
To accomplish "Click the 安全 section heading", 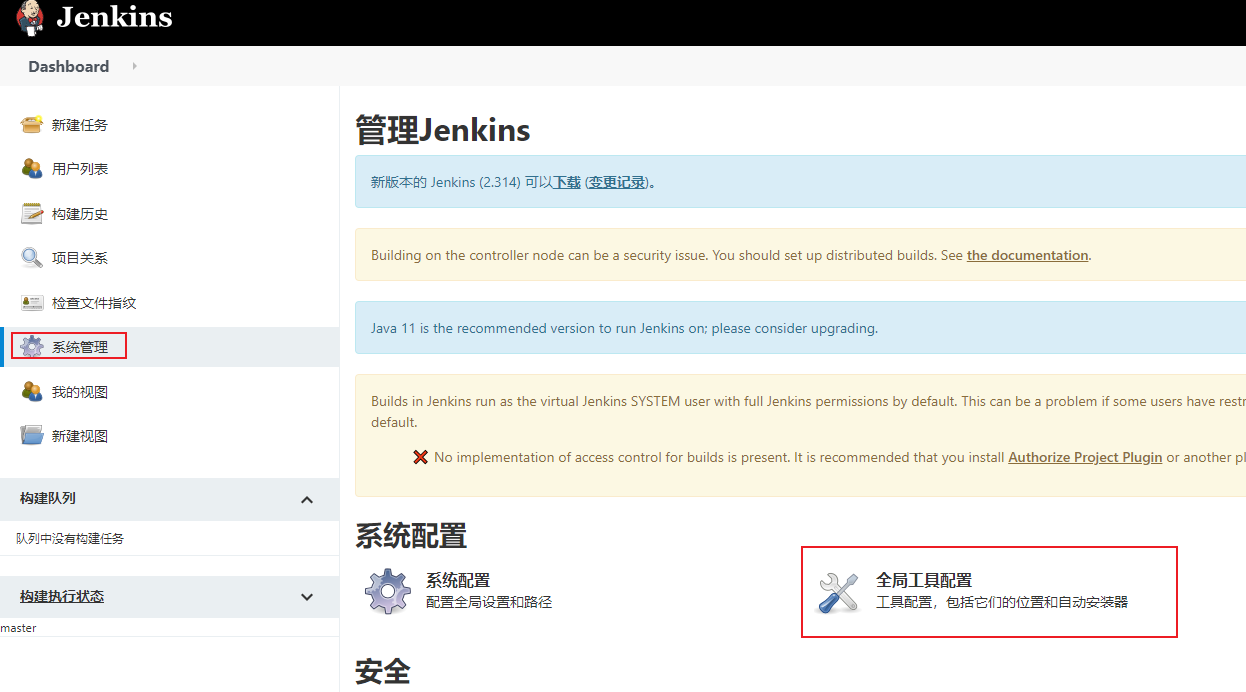I will (383, 671).
